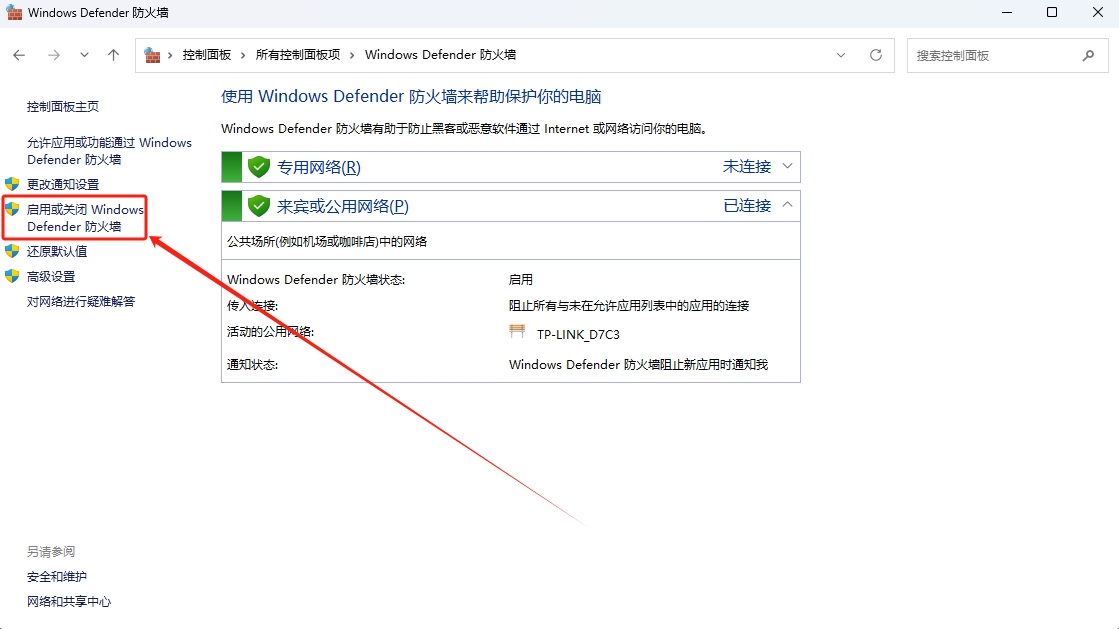The image size is (1119, 629).
Task: Click shield icon beside 还原默认值
Action: tap(12, 251)
